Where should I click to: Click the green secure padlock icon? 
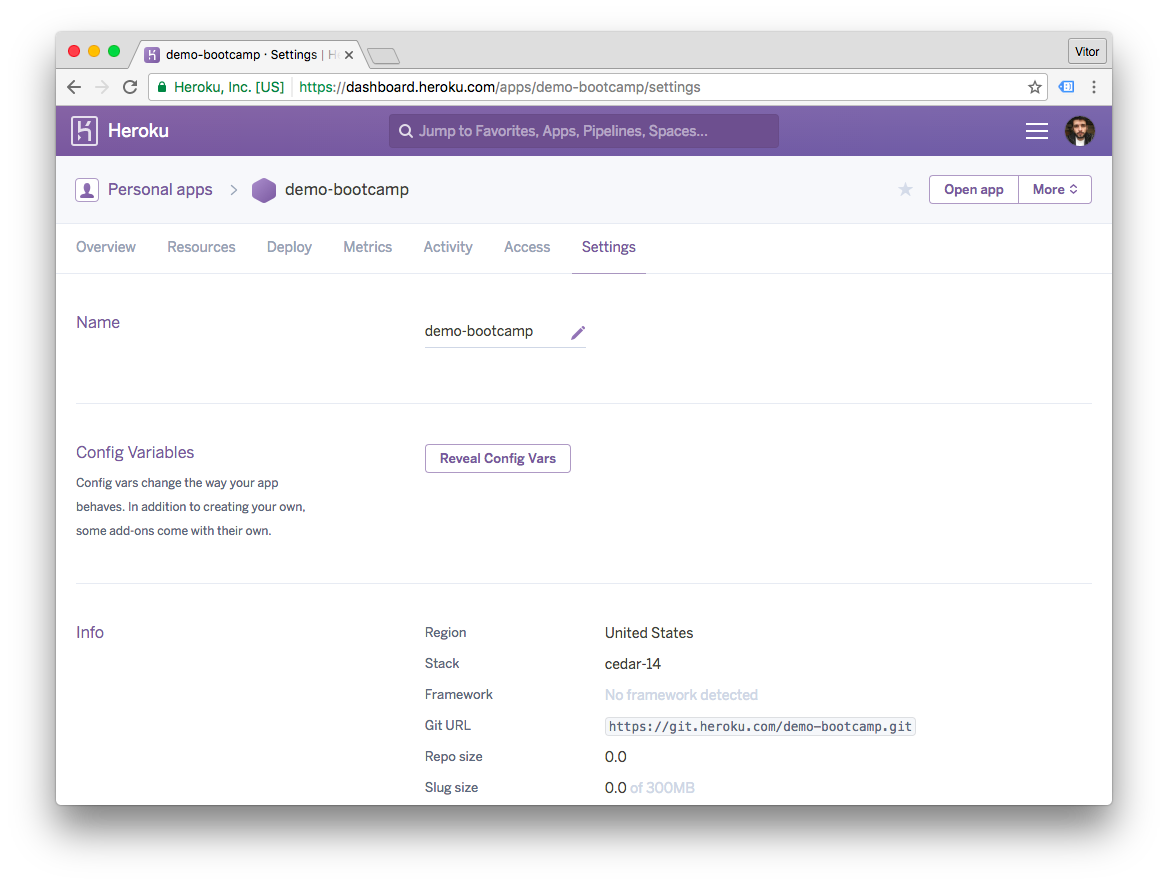(162, 87)
